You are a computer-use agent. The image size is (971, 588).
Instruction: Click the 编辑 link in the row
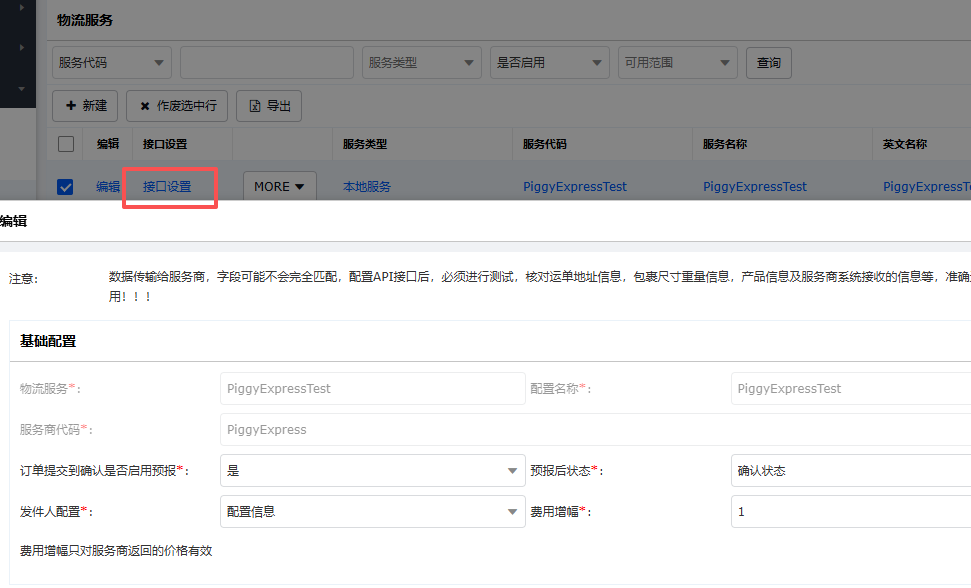pos(107,187)
